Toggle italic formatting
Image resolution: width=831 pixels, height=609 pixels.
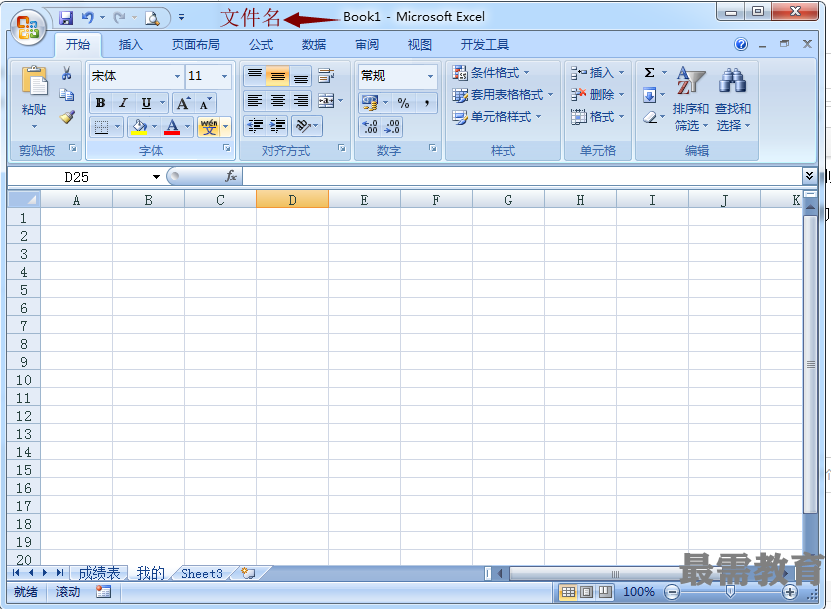point(123,103)
